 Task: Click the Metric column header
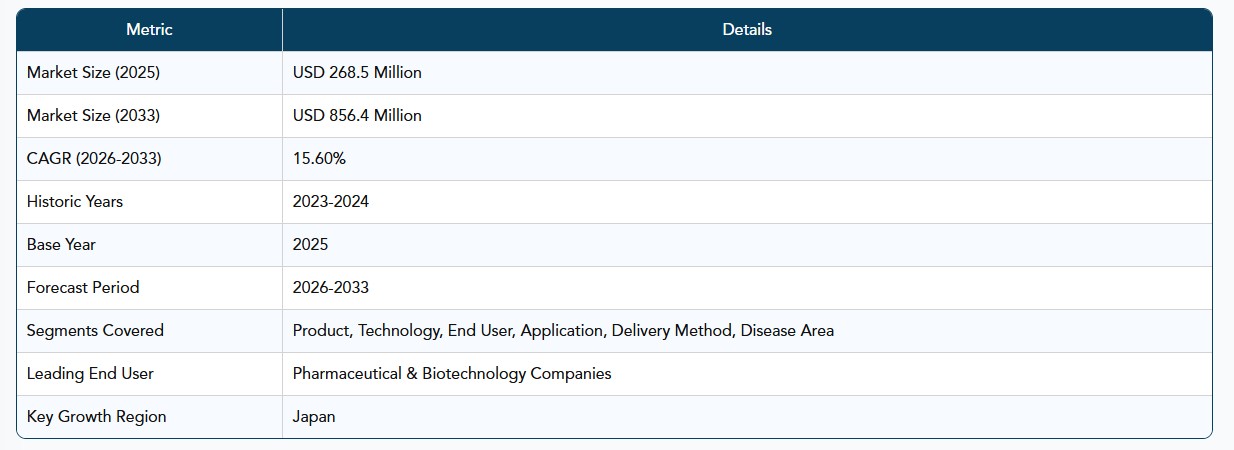149,30
